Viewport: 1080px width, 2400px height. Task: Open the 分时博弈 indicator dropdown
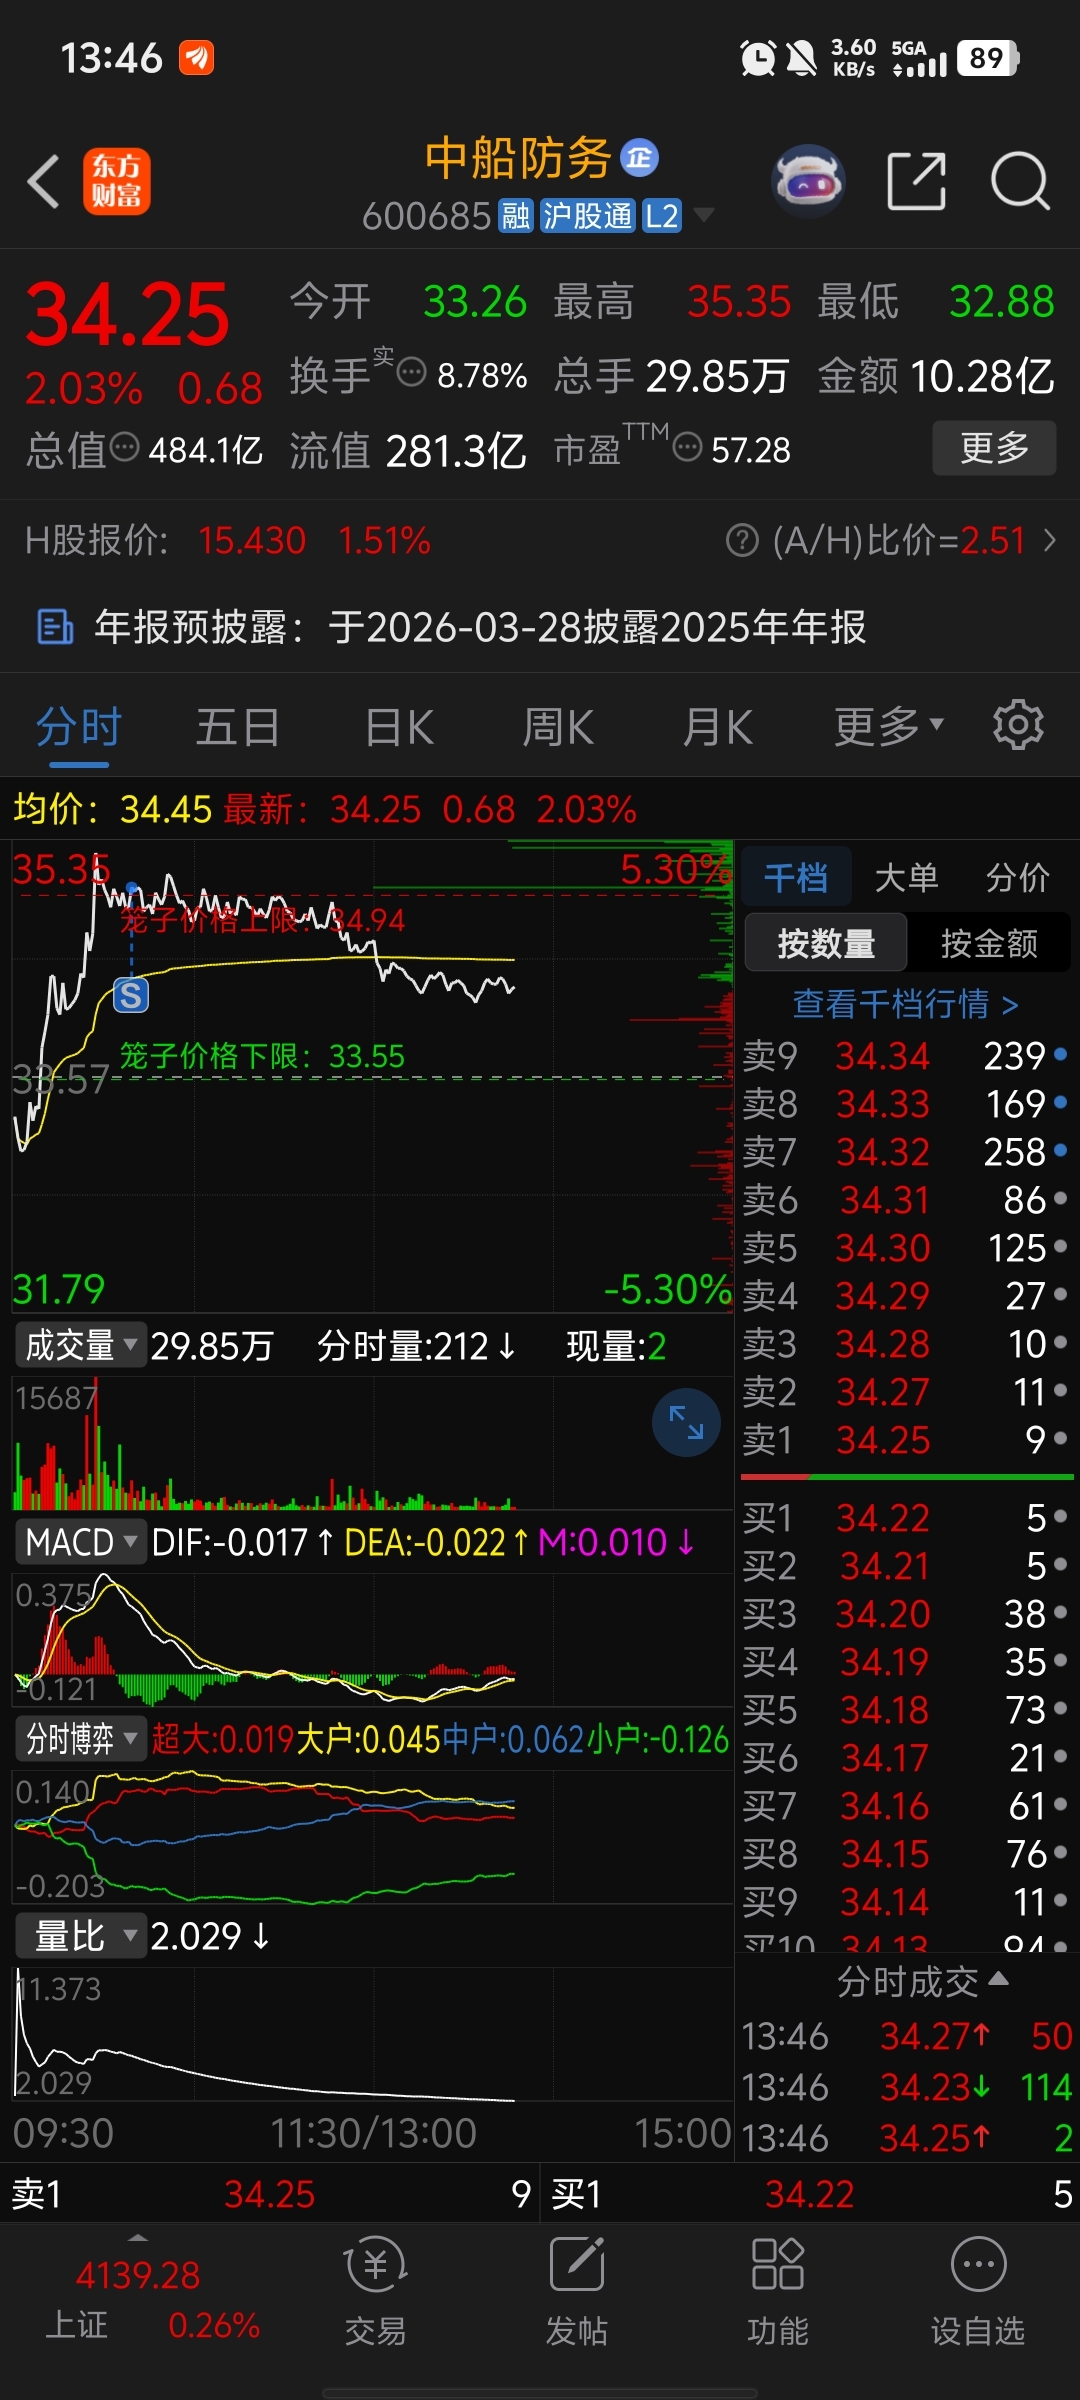tap(80, 1739)
